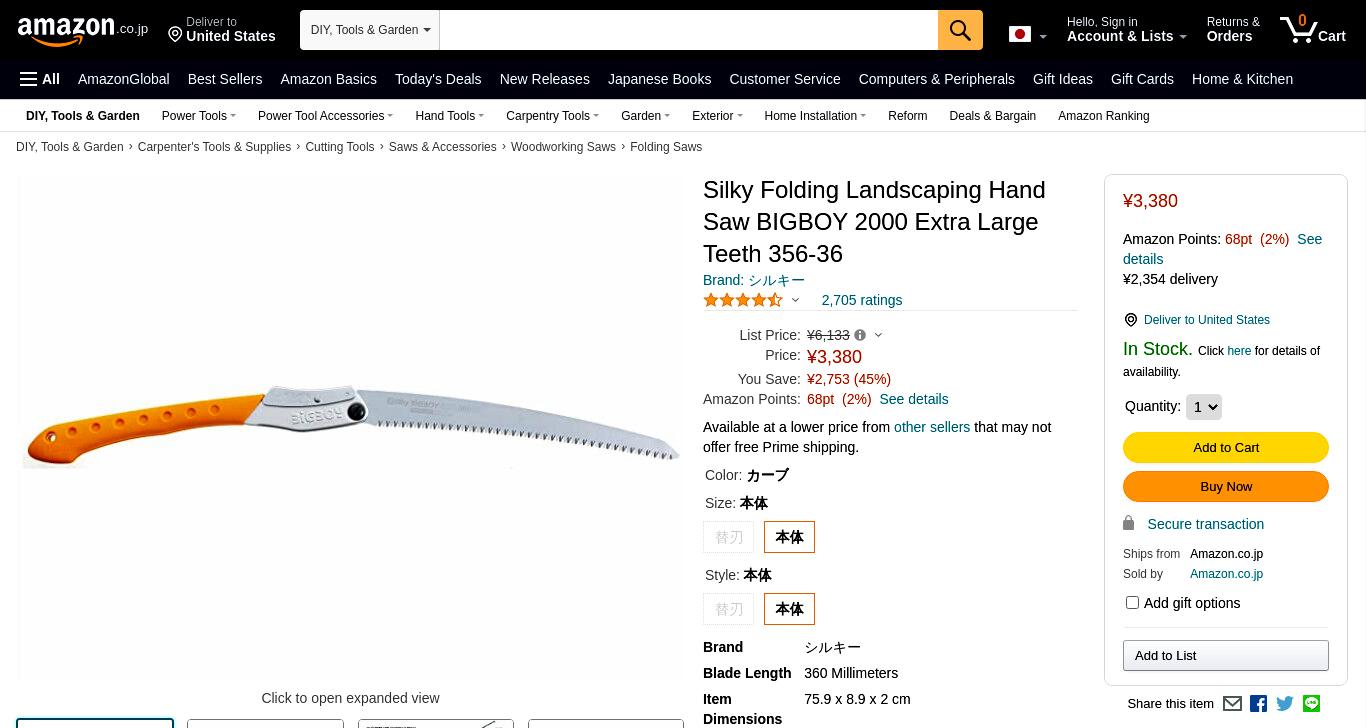The width and height of the screenshot is (1366, 728).
Task: Select the 本体 Size option
Action: click(x=789, y=537)
